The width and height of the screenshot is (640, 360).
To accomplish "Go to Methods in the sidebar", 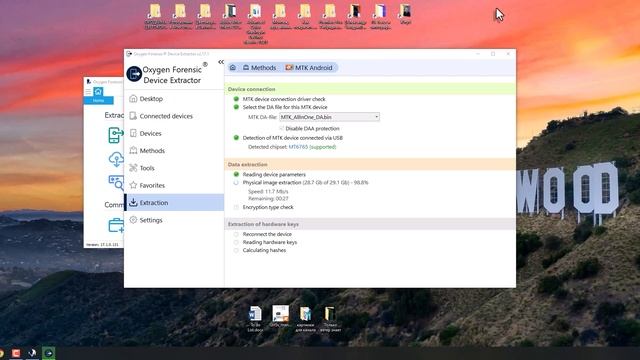I will click(x=174, y=151).
